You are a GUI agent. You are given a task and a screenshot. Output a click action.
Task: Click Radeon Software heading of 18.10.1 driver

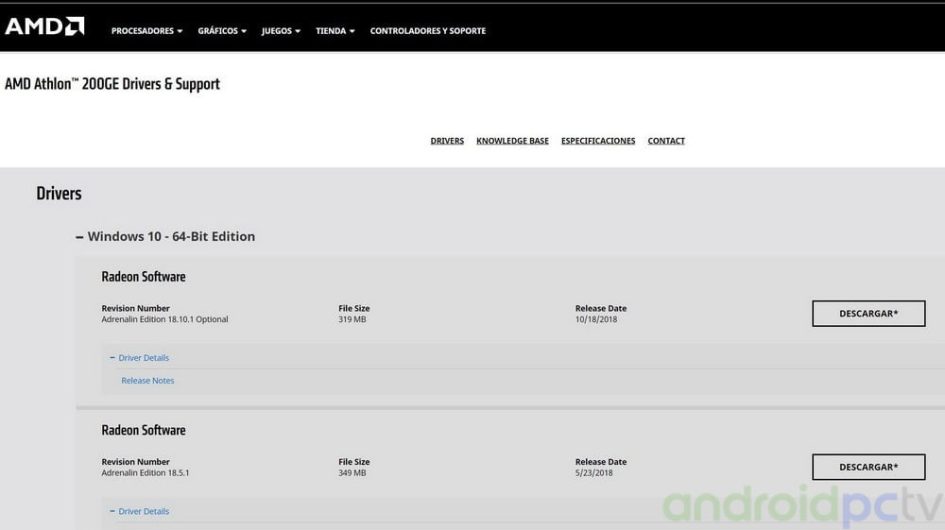(143, 276)
